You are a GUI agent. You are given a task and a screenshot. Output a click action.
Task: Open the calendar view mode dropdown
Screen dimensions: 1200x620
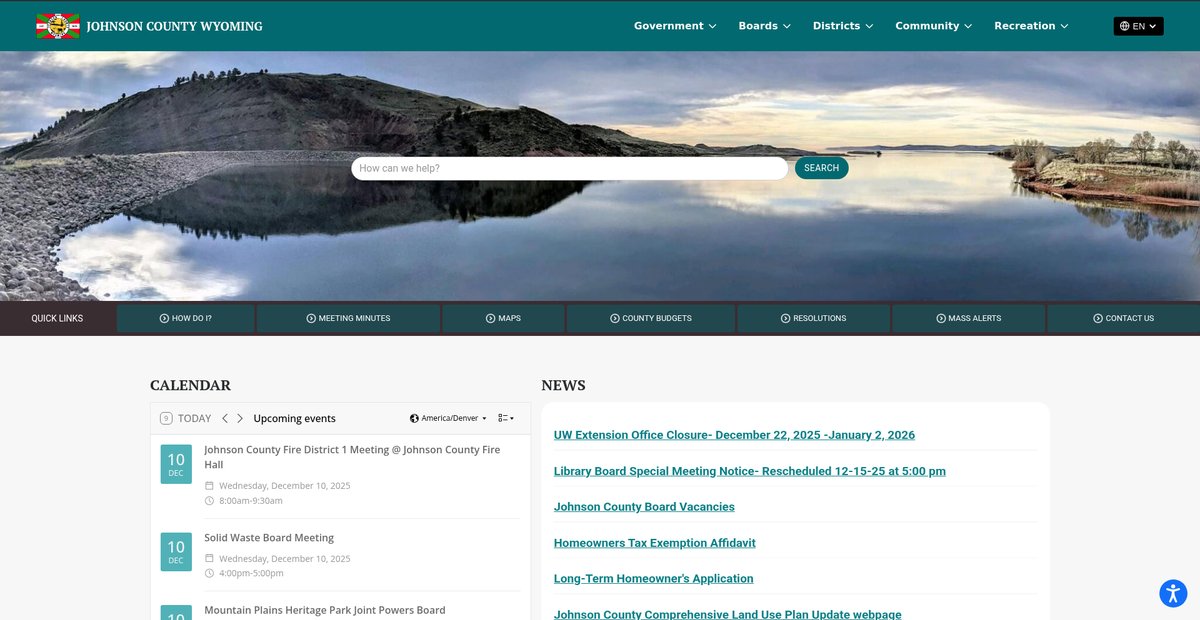506,418
